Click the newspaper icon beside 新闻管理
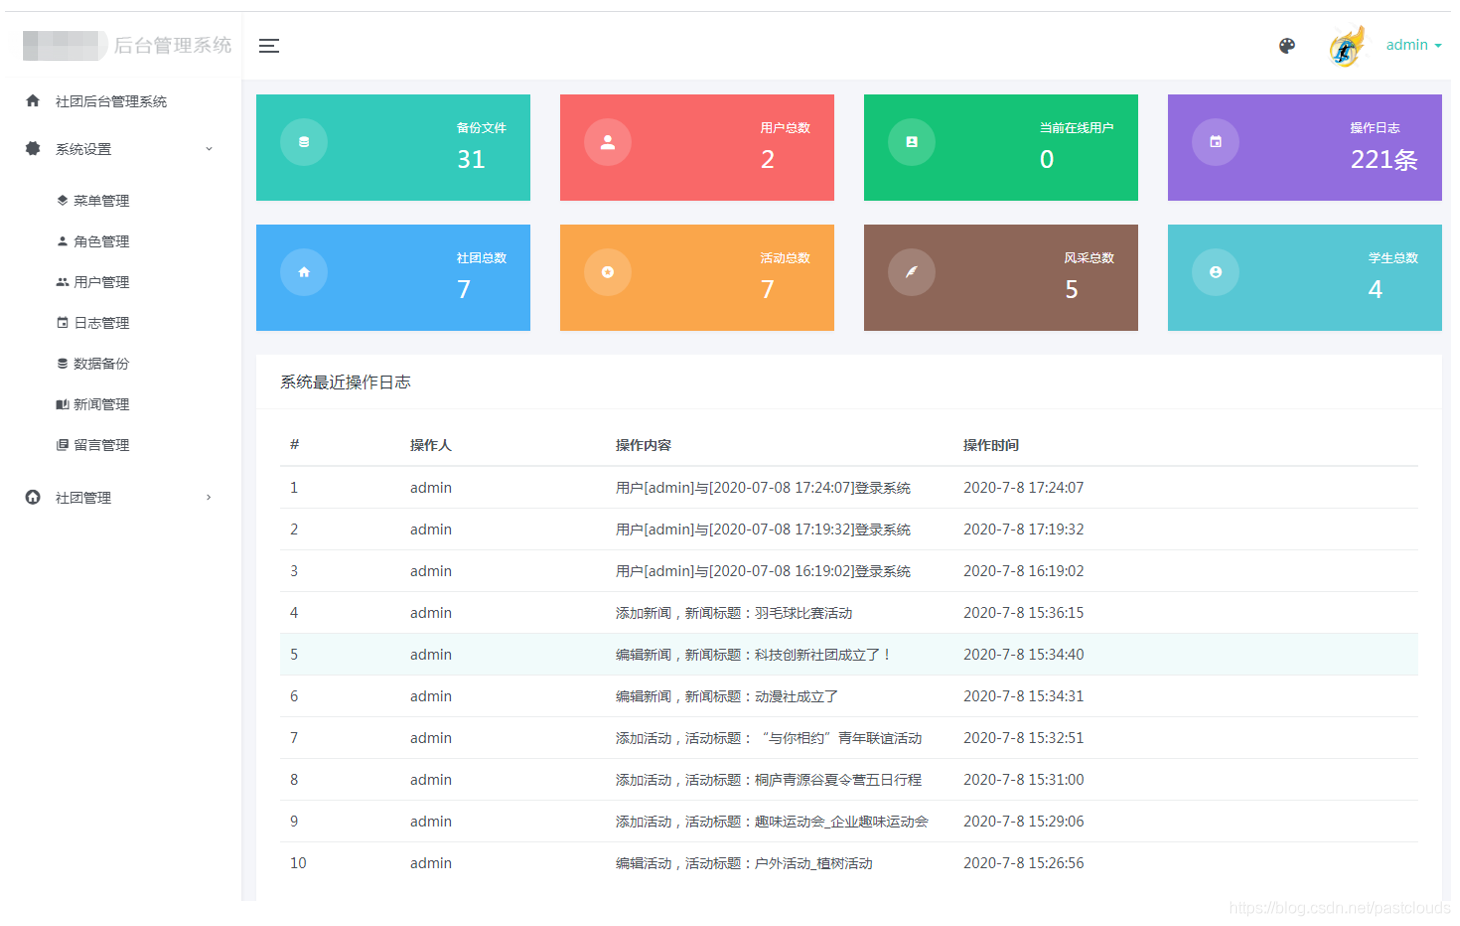This screenshot has height=926, width=1460. (x=62, y=404)
